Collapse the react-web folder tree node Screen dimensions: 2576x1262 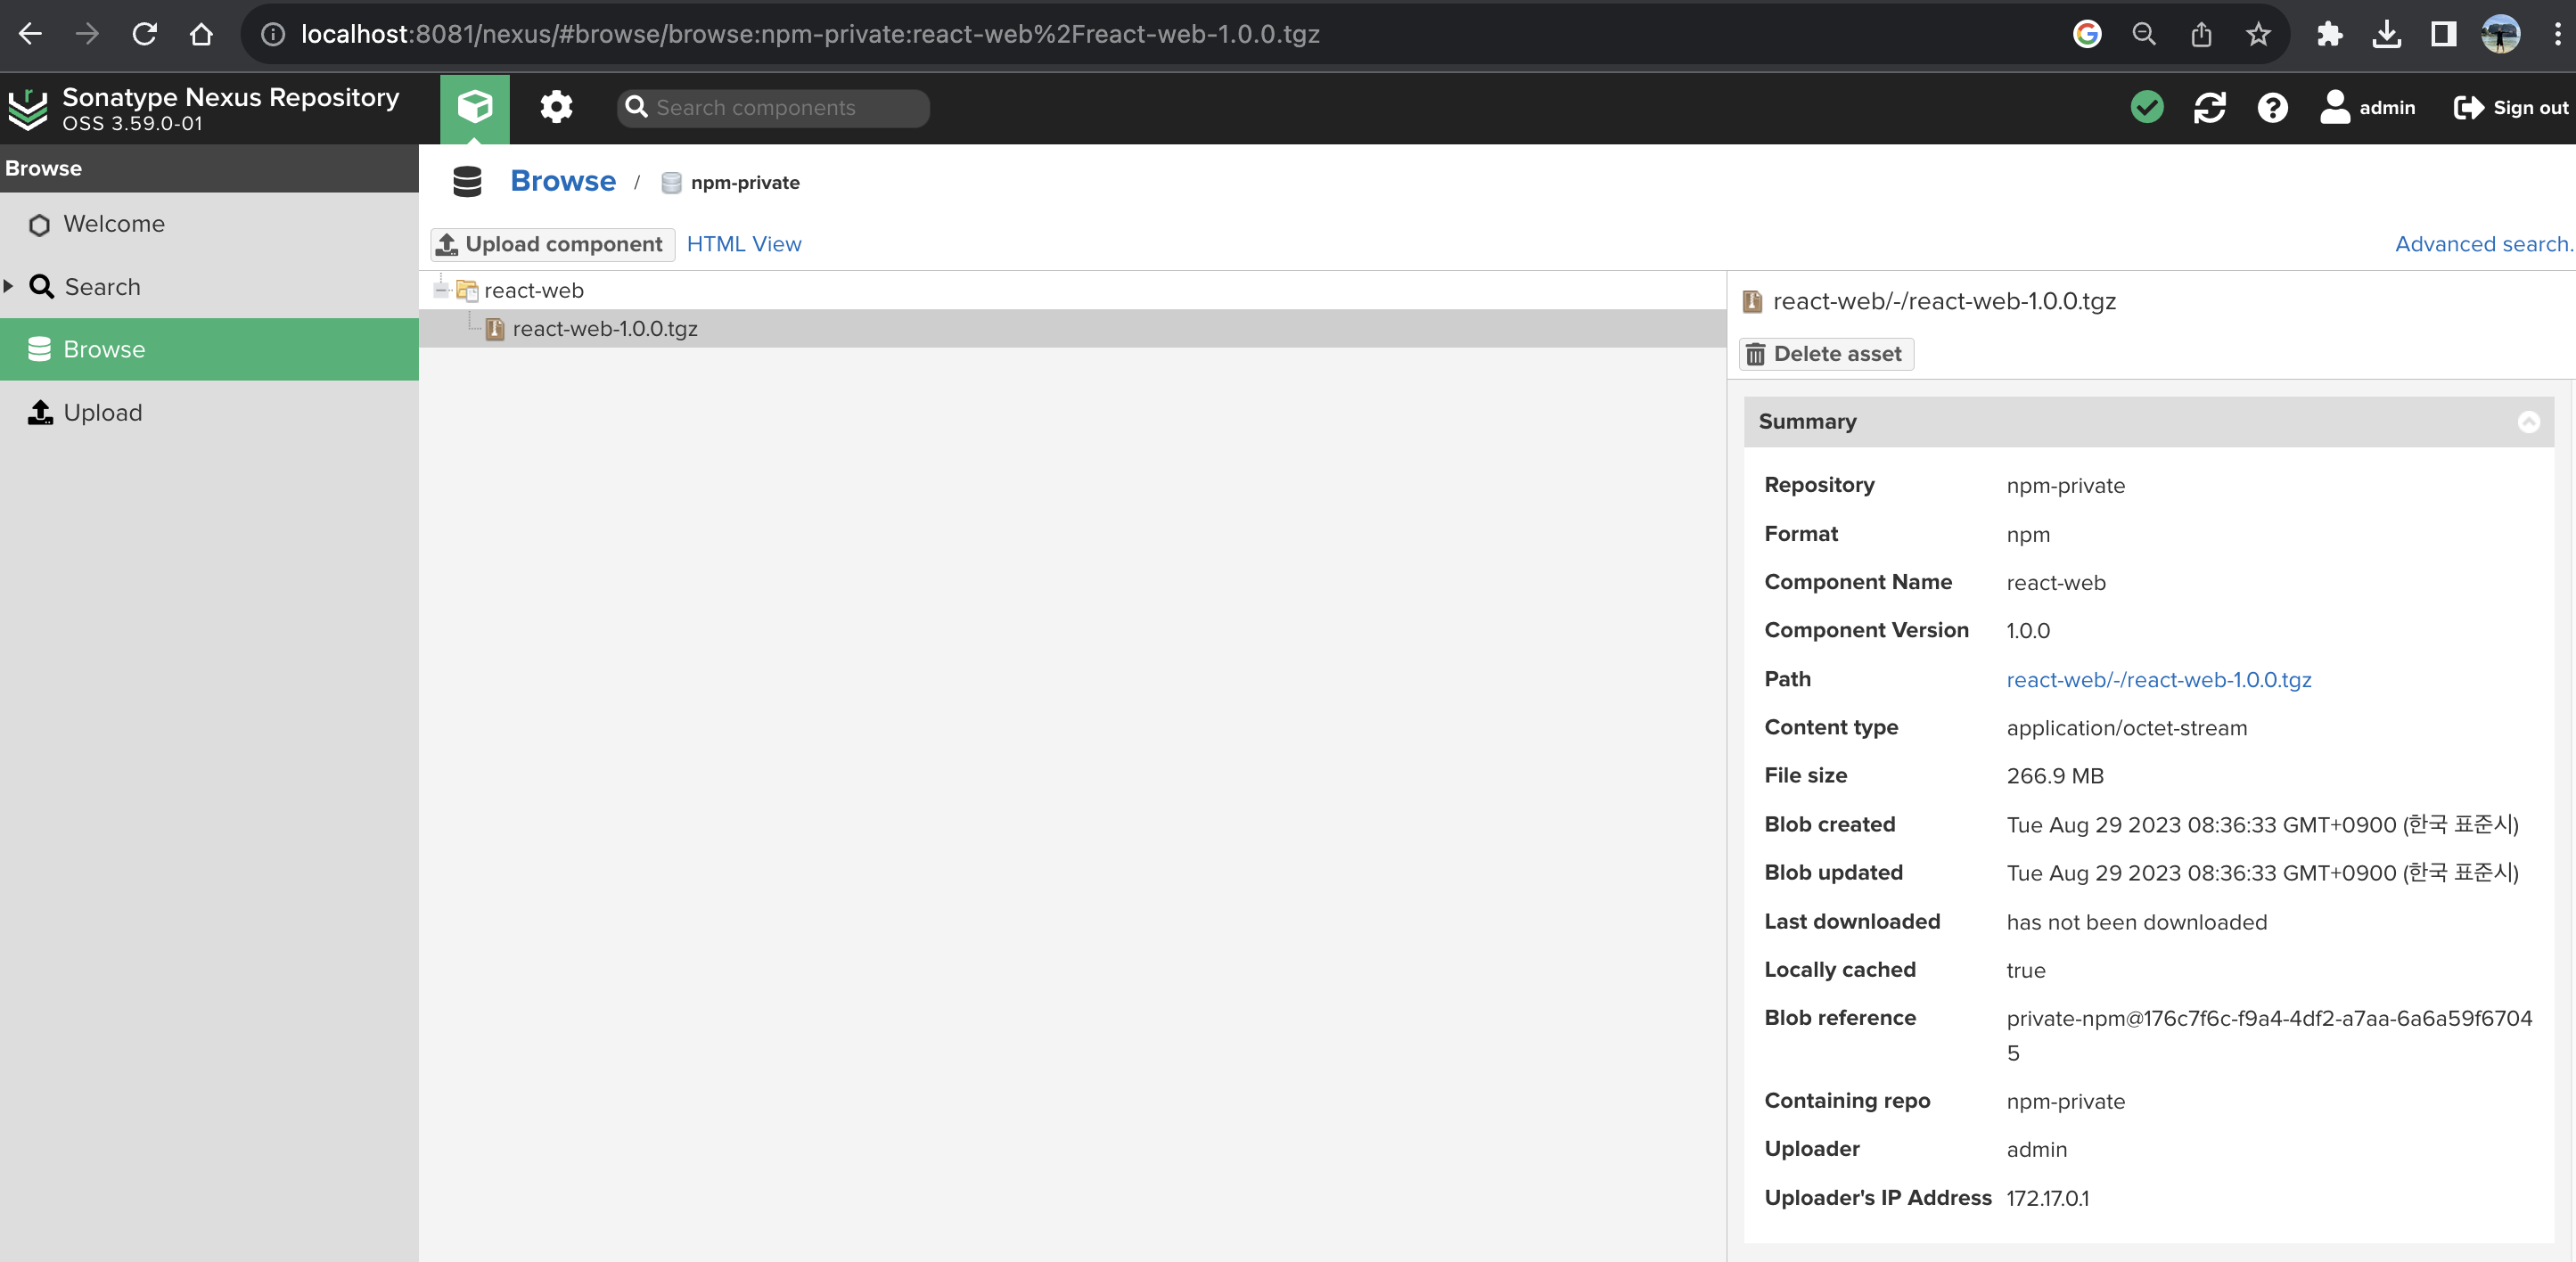click(x=441, y=290)
